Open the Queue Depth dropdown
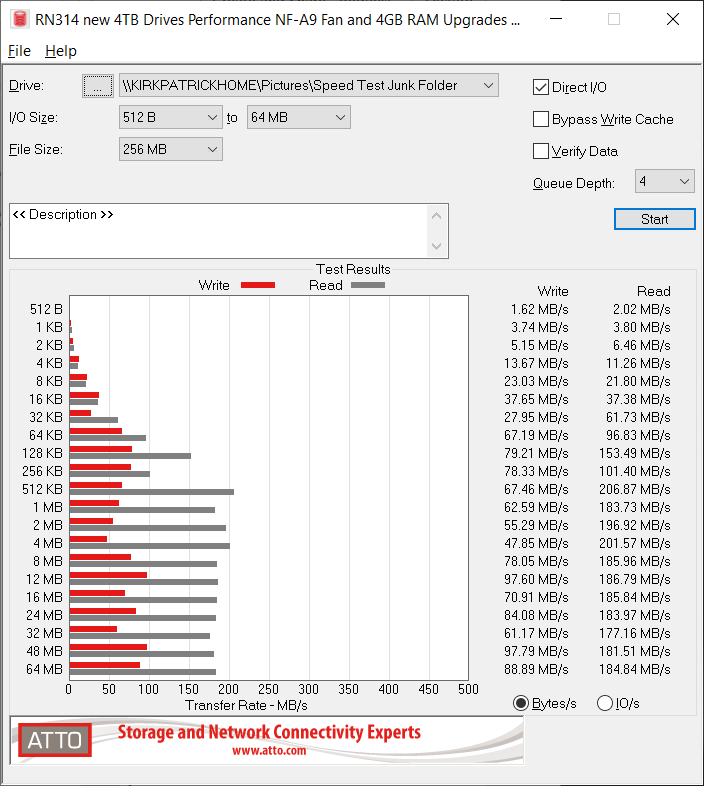Screen dimensions: 704x786 (x=664, y=181)
